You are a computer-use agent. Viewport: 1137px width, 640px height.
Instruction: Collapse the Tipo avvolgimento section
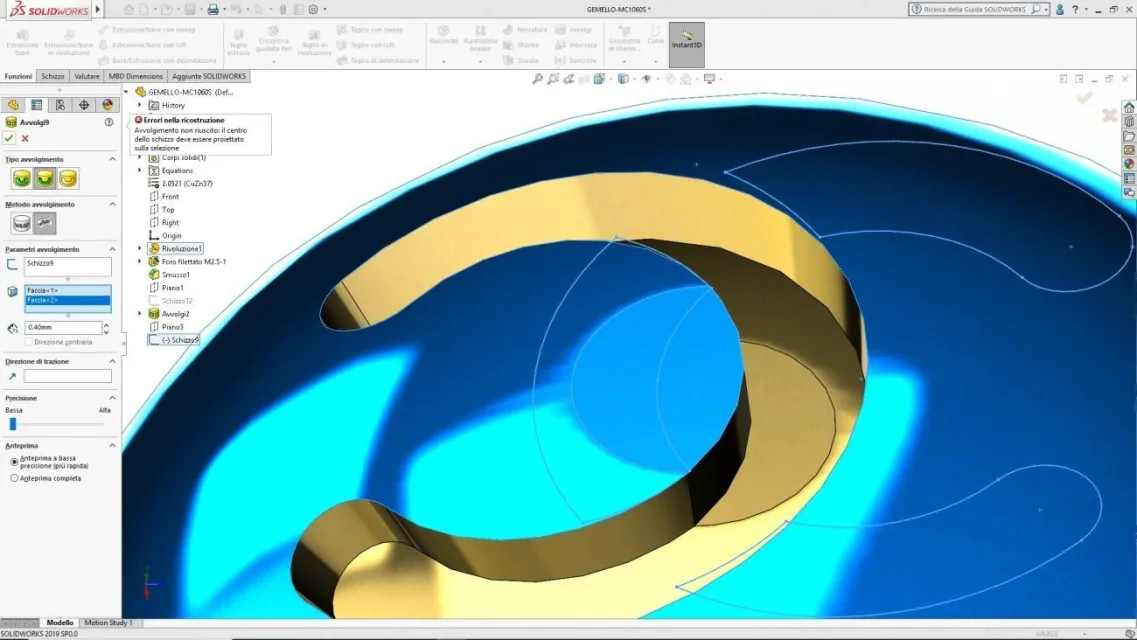click(x=112, y=159)
